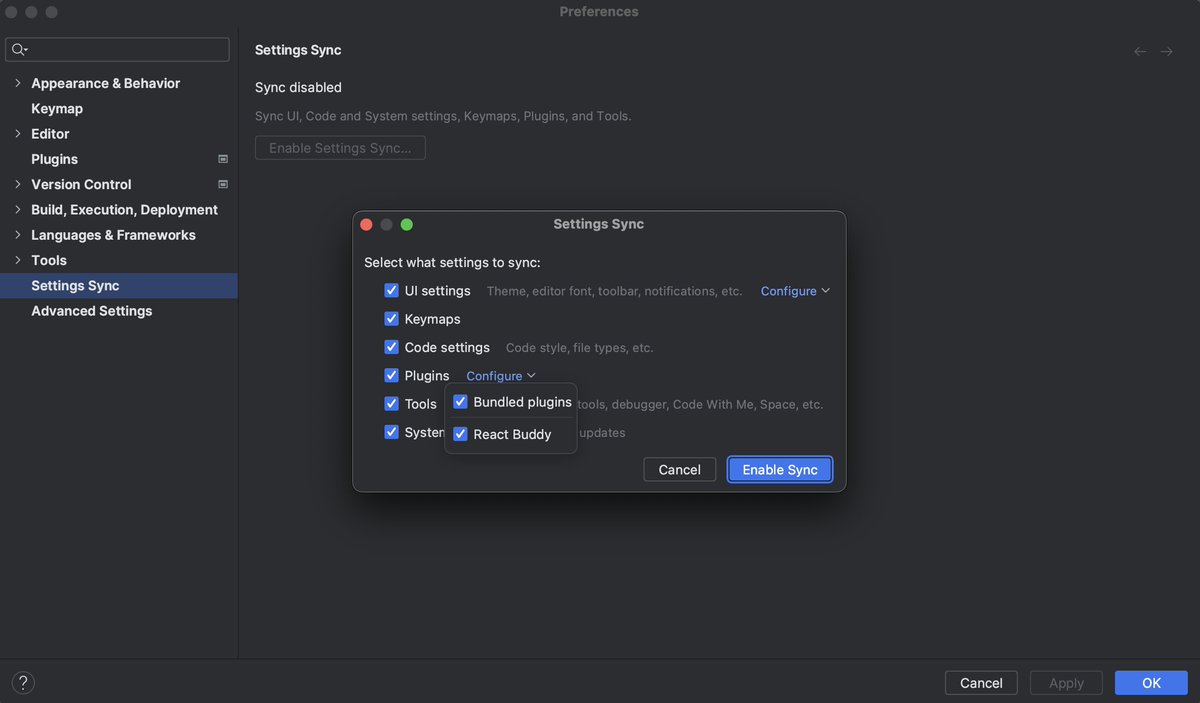
Task: Click the back navigation arrow
Action: 1139,50
